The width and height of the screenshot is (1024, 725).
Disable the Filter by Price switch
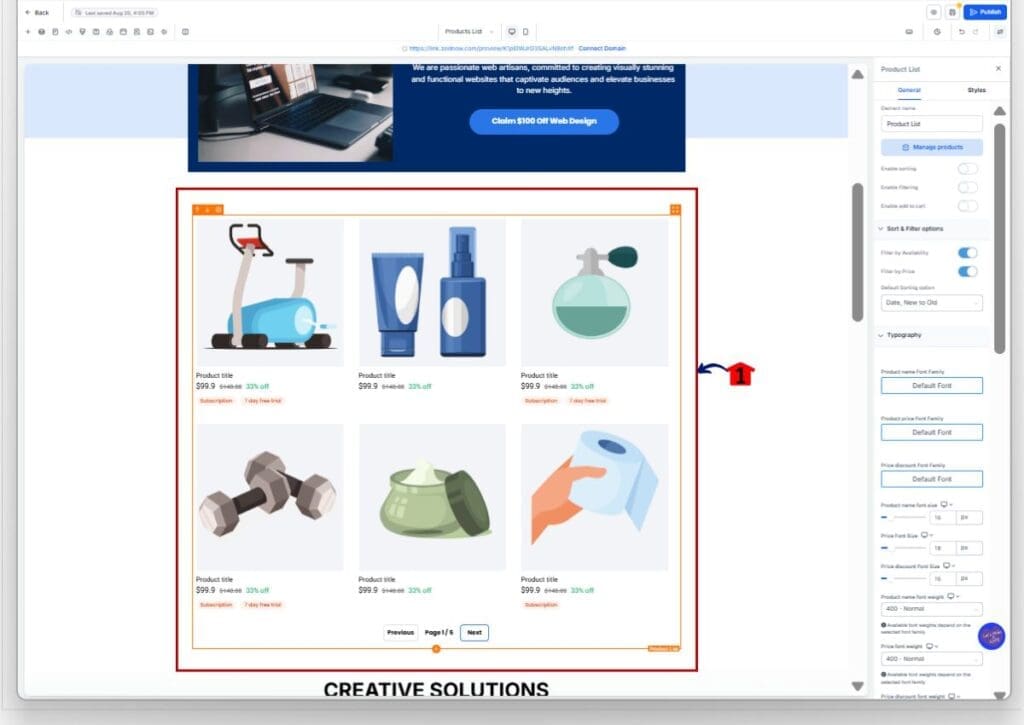[x=967, y=271]
